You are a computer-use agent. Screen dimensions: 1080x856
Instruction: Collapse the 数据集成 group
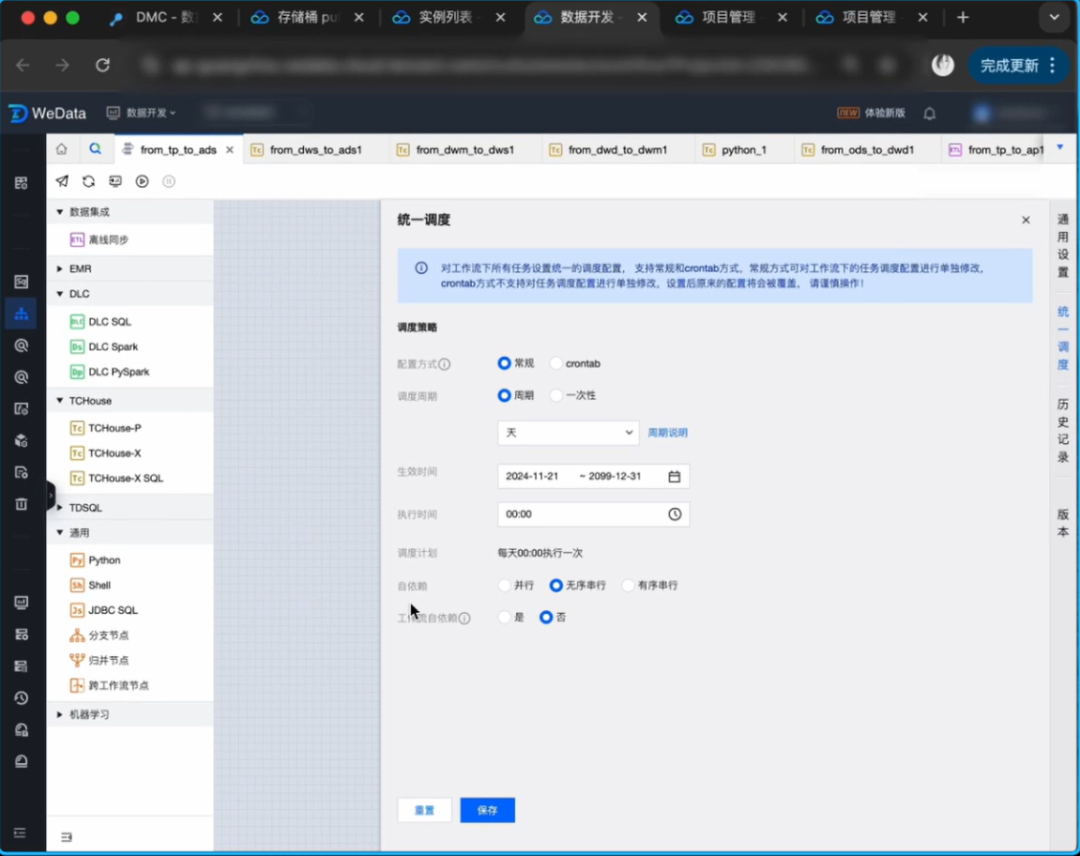pyautogui.click(x=59, y=211)
